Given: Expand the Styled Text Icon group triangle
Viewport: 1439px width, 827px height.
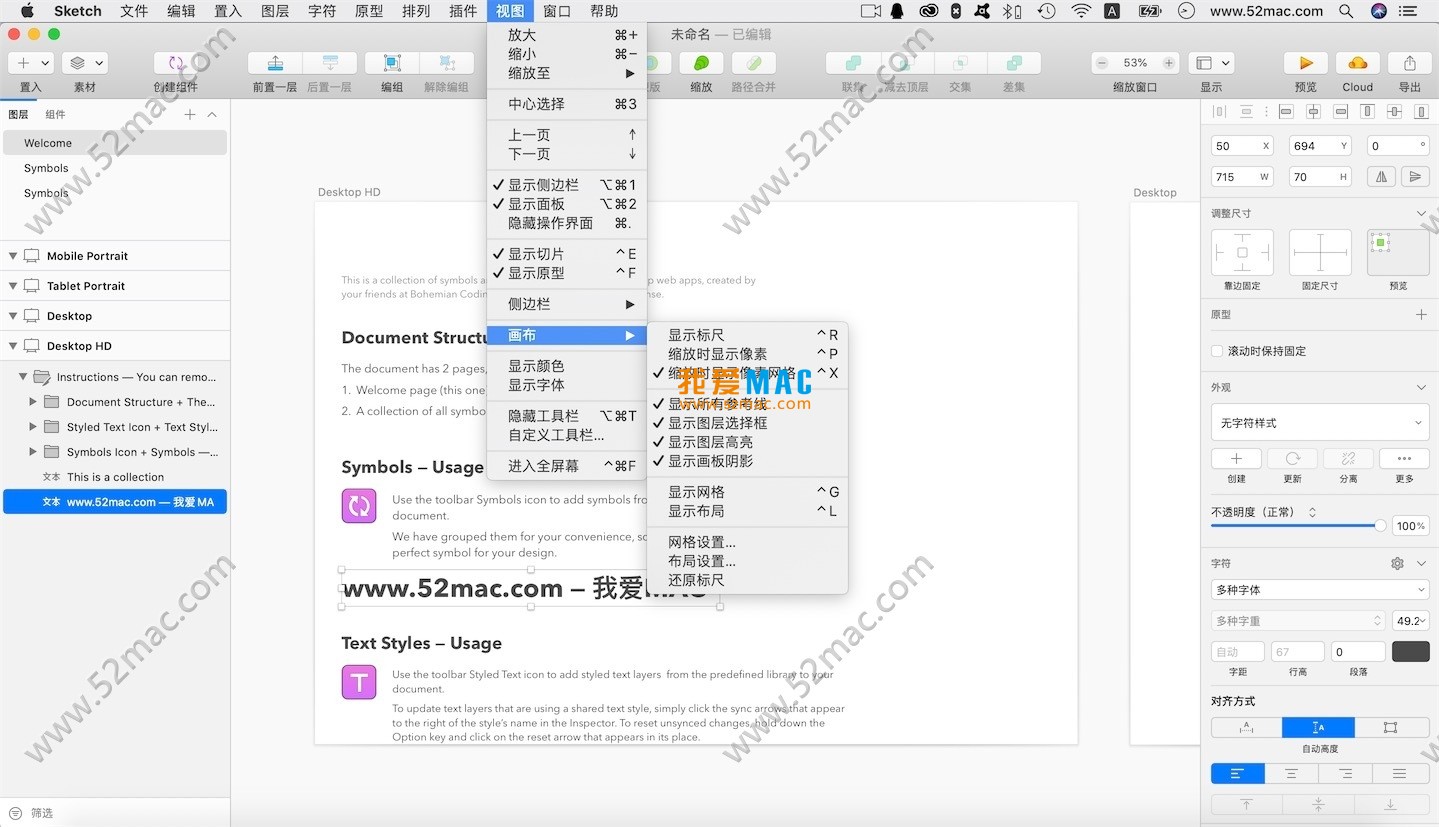Looking at the screenshot, I should (x=33, y=427).
